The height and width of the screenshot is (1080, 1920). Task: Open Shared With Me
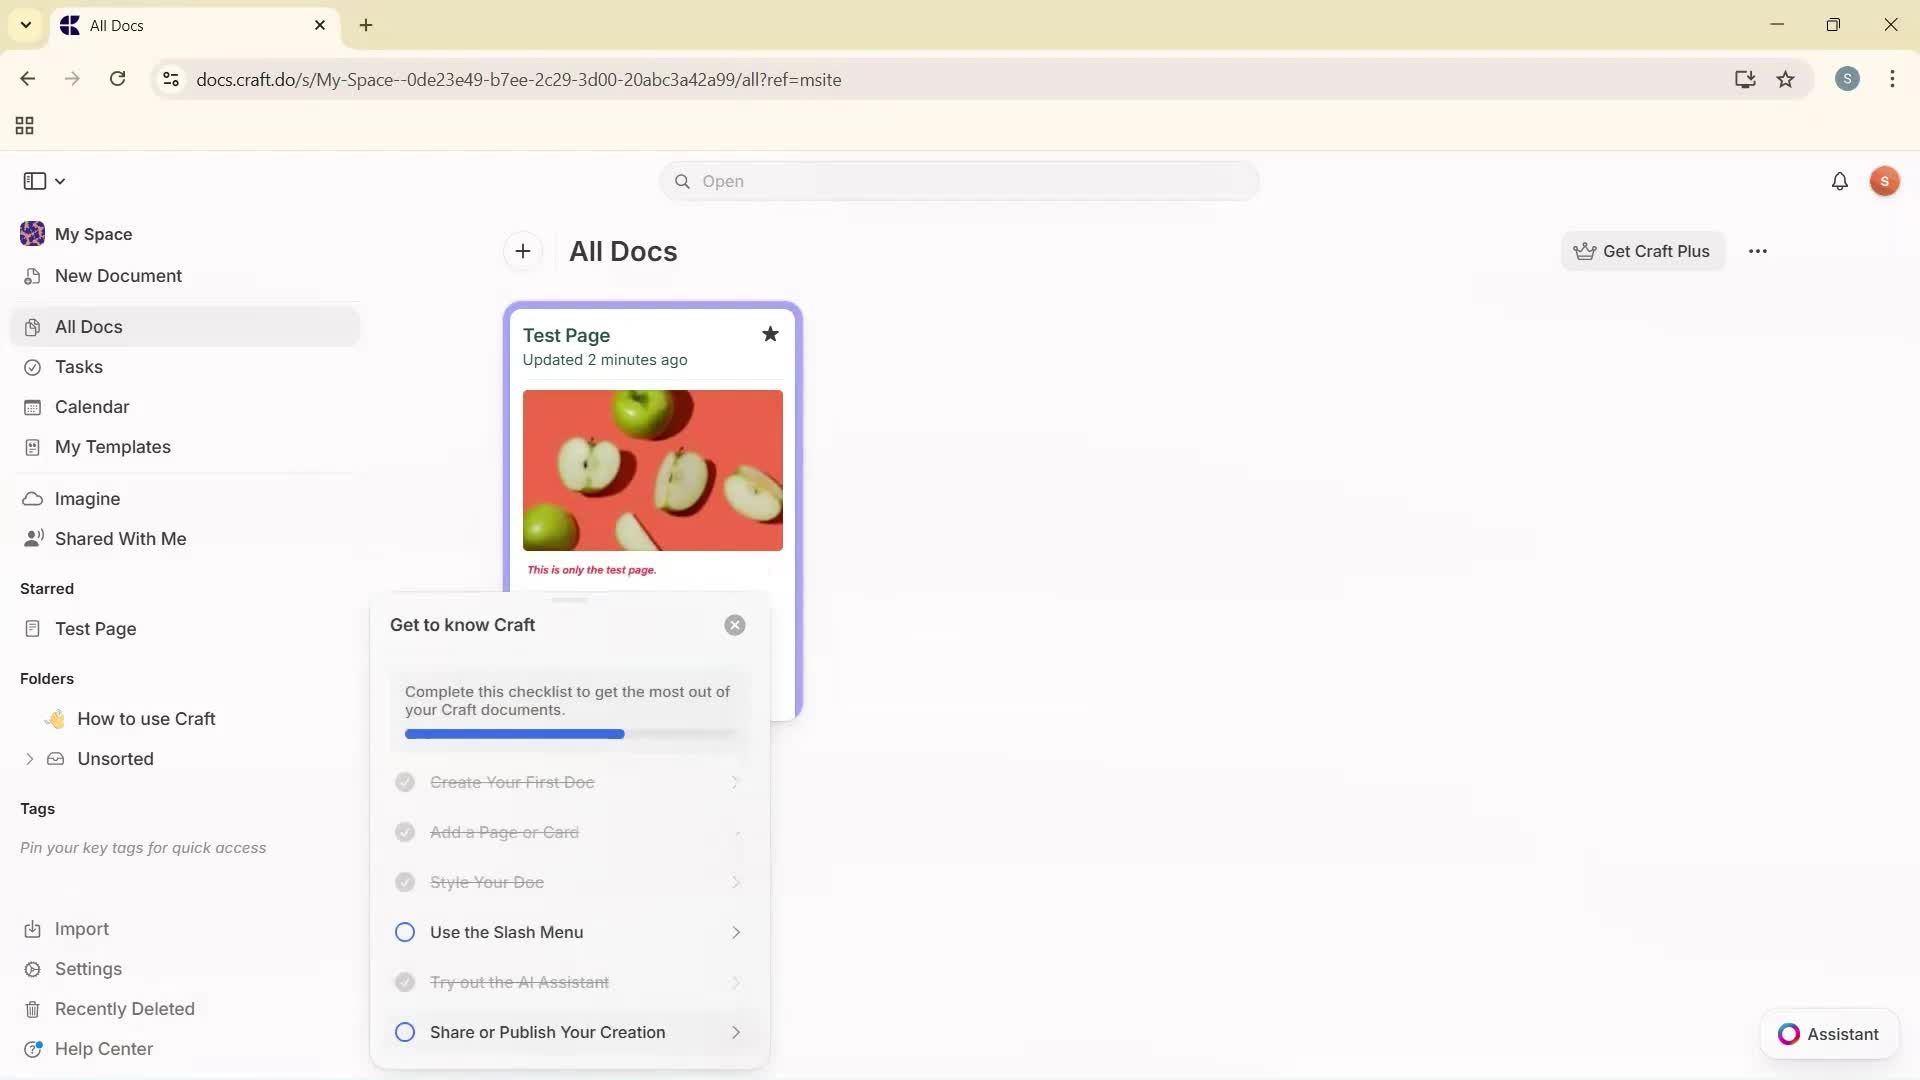coord(120,538)
